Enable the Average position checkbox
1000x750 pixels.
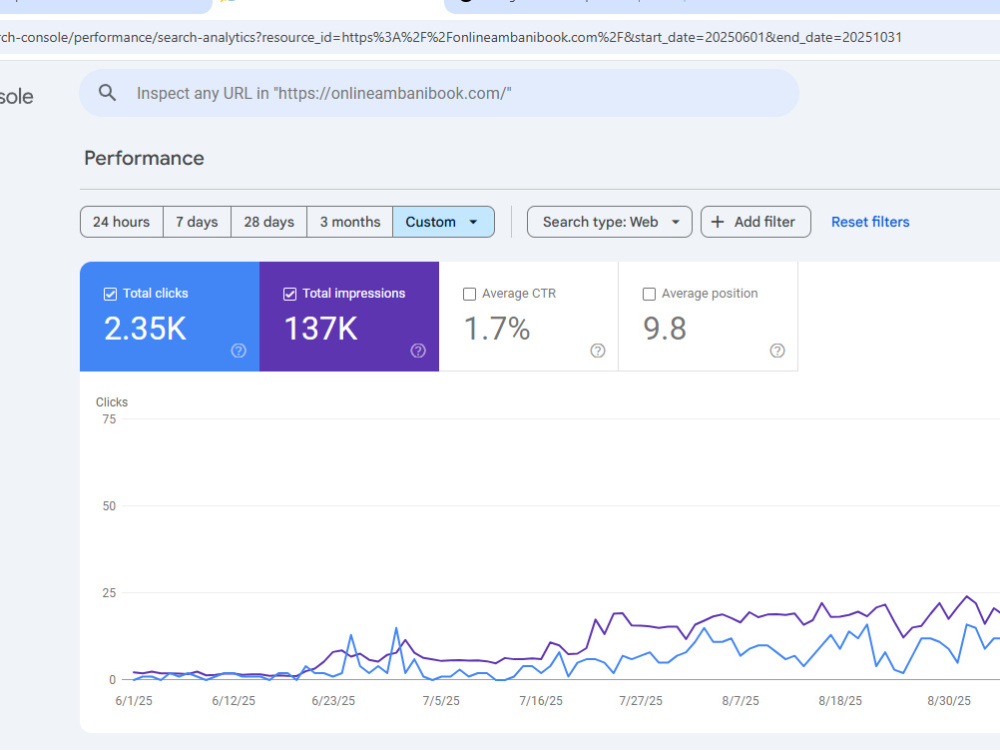649,294
